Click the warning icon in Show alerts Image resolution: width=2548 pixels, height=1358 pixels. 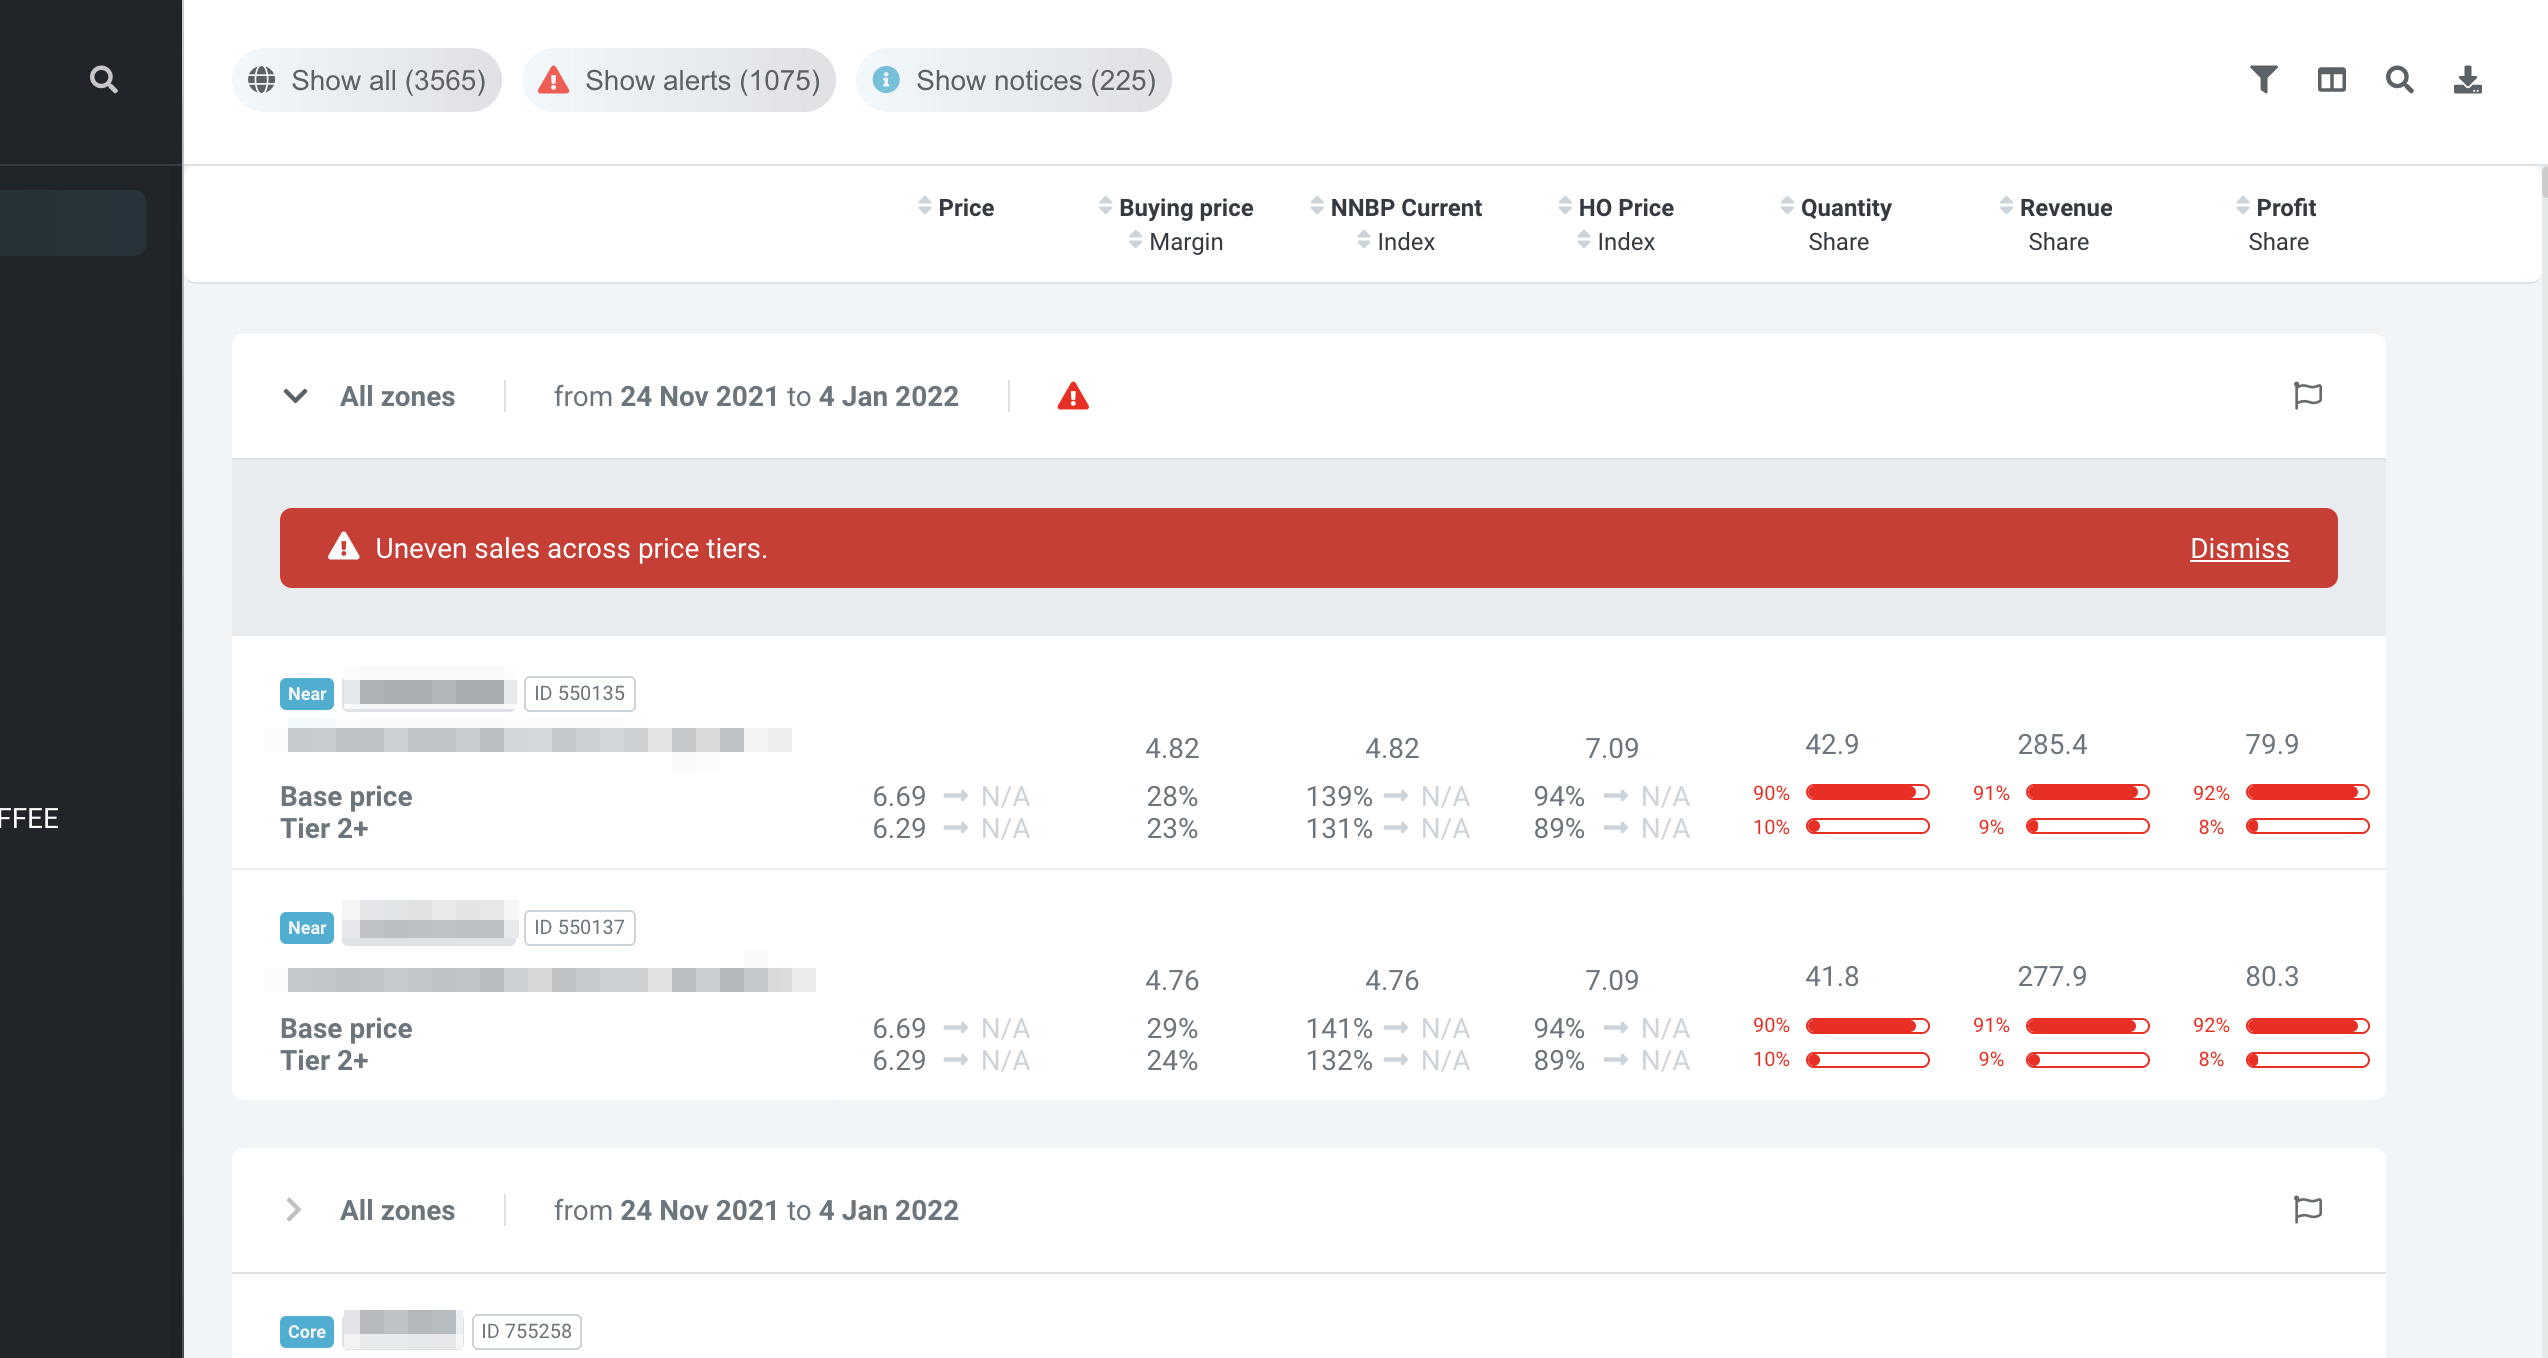coord(553,80)
